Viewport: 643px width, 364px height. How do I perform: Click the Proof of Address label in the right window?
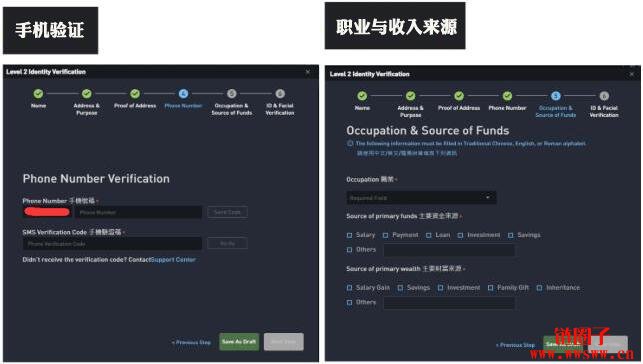point(459,108)
